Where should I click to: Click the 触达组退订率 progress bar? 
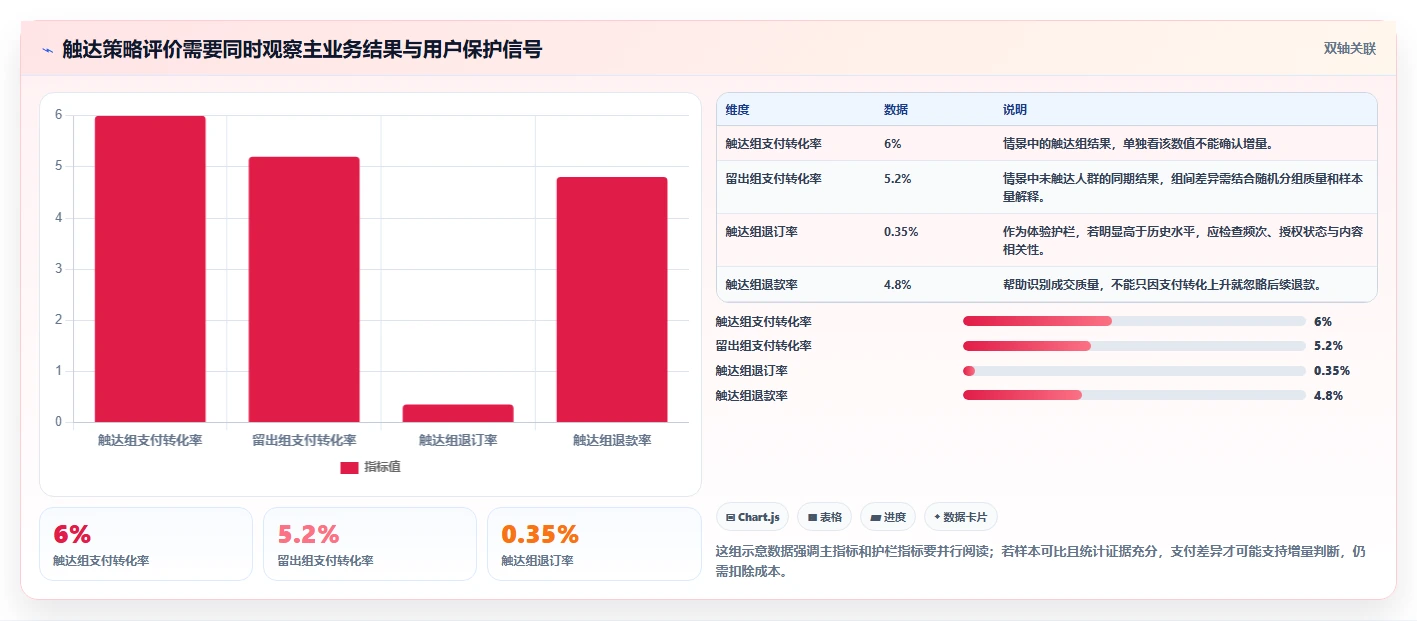1134,371
